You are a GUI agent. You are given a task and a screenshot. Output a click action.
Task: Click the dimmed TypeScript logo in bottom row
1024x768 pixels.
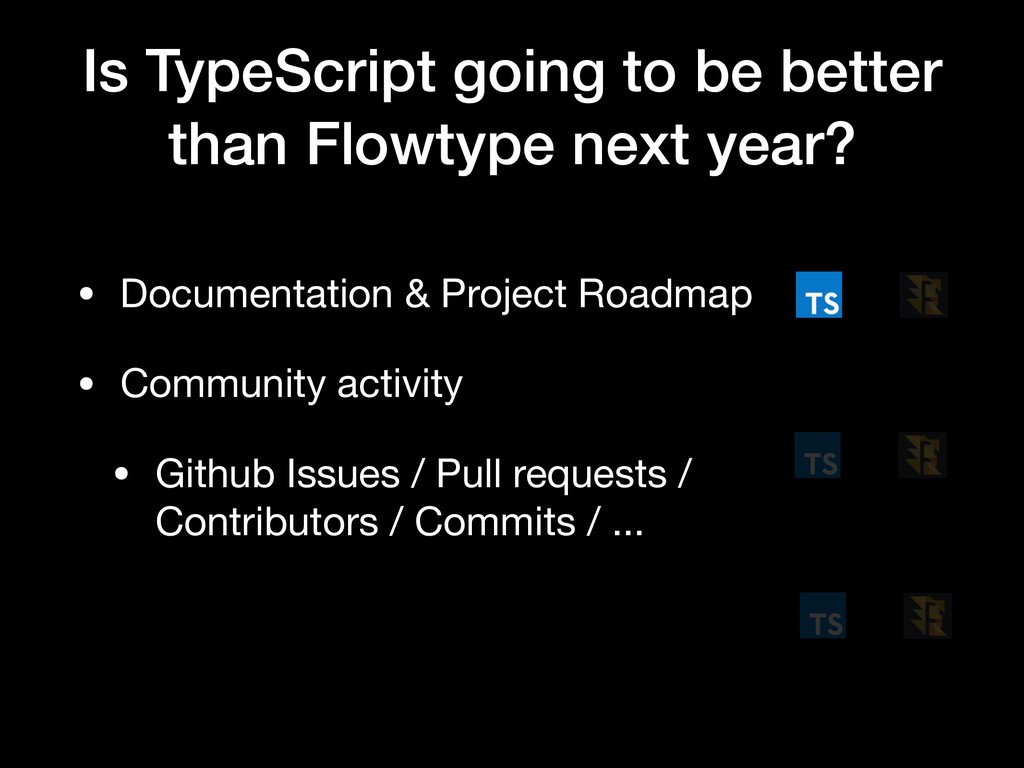tap(823, 615)
